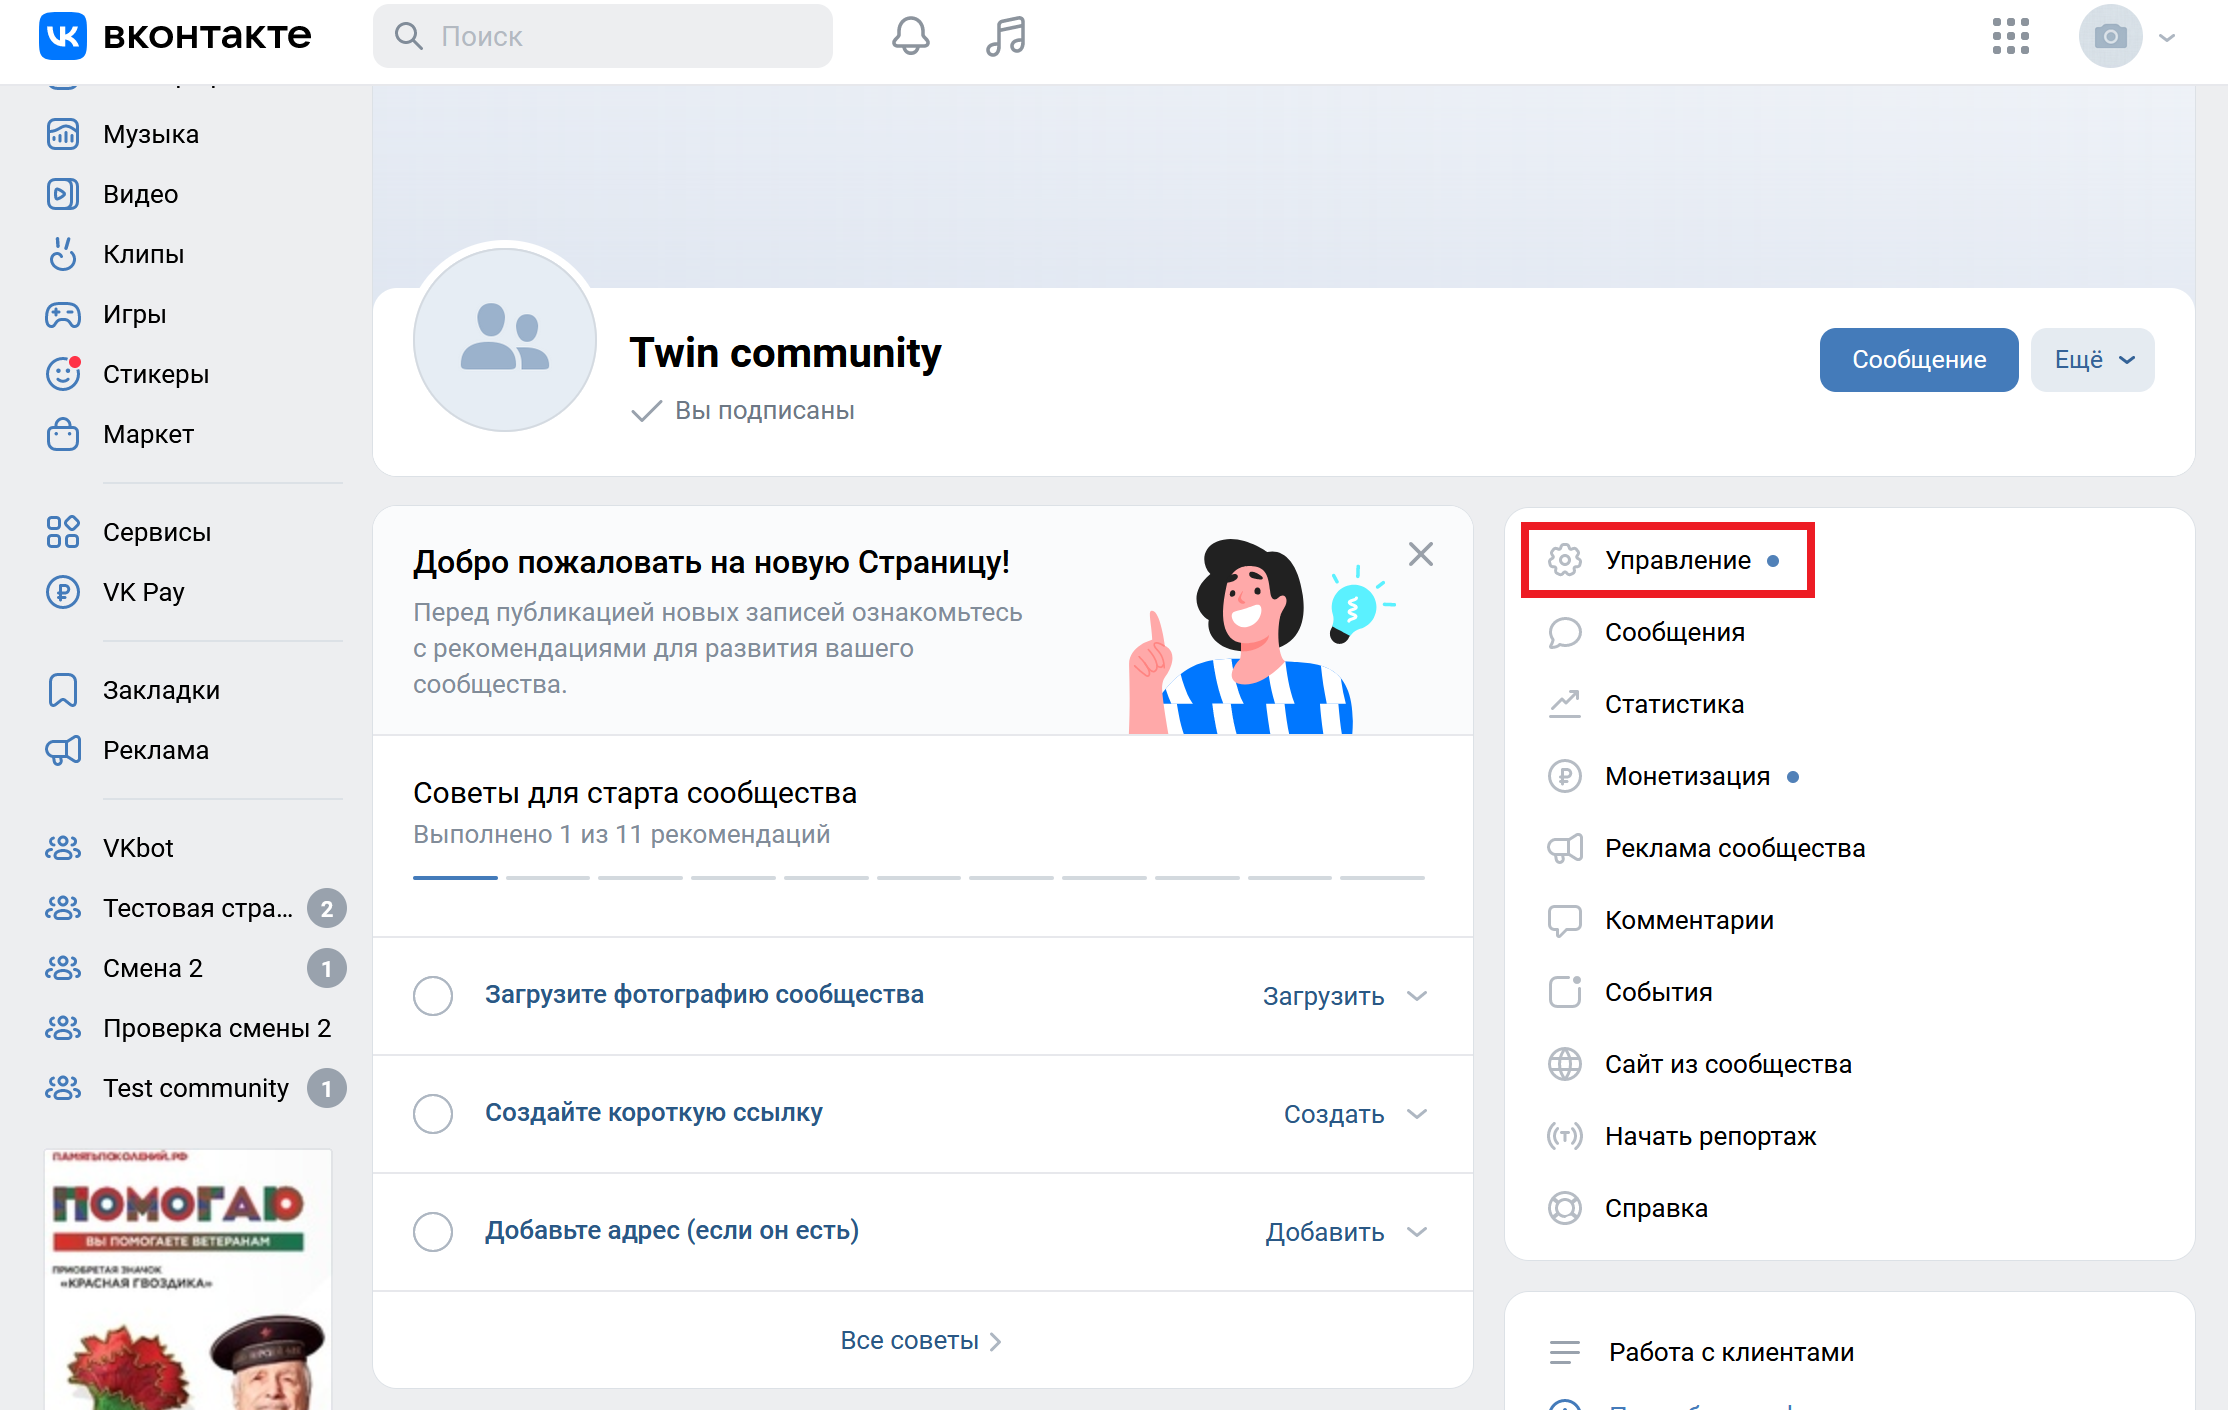
Task: Toggle circle for Создайте короткую ссылку
Action: click(x=433, y=1114)
